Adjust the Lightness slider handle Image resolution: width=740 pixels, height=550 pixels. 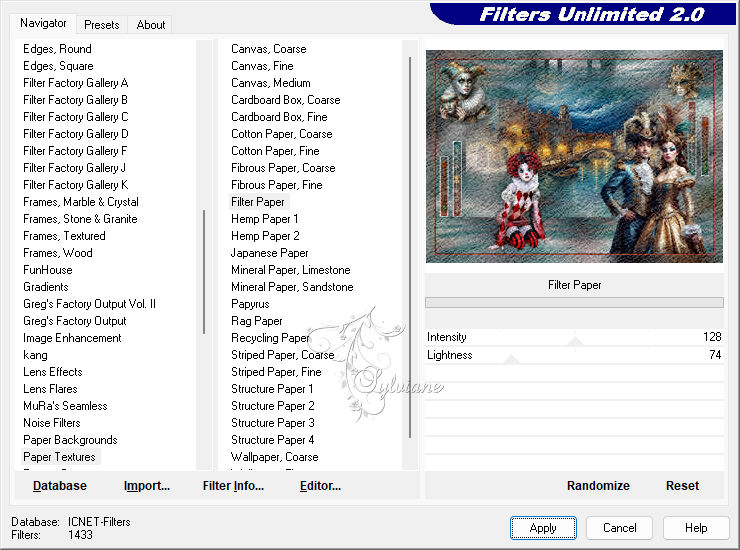pyautogui.click(x=511, y=359)
